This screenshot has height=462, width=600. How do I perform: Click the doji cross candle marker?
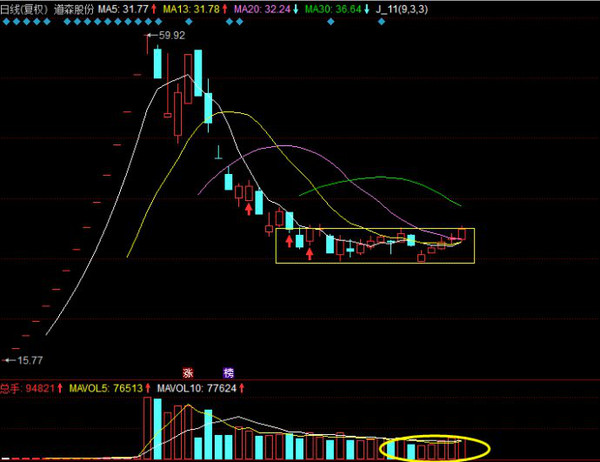click(x=218, y=152)
